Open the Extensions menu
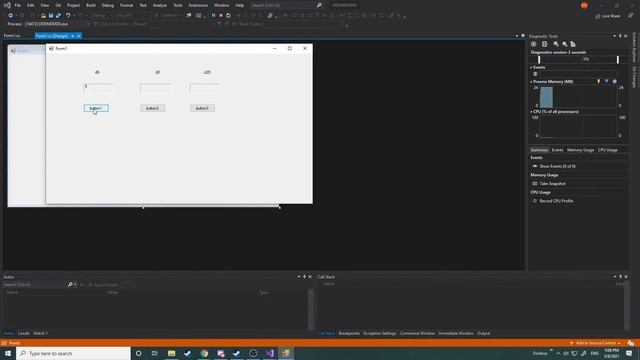This screenshot has height=360, width=640. tap(198, 5)
